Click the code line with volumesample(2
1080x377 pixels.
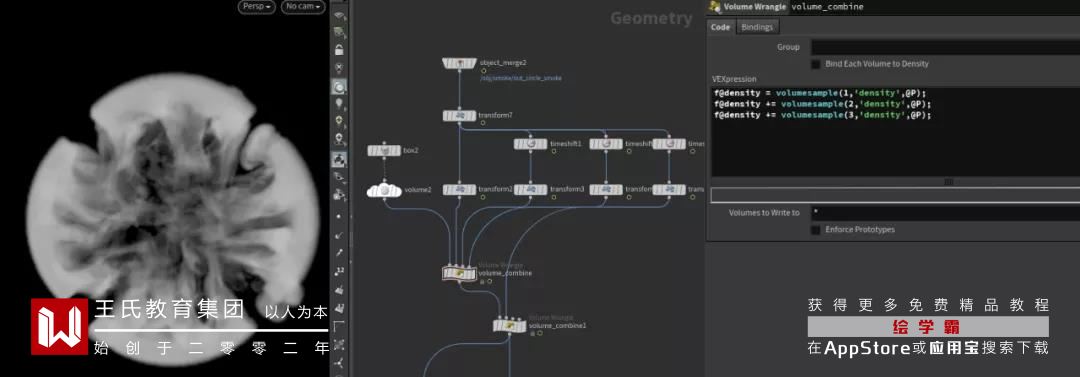tap(823, 104)
